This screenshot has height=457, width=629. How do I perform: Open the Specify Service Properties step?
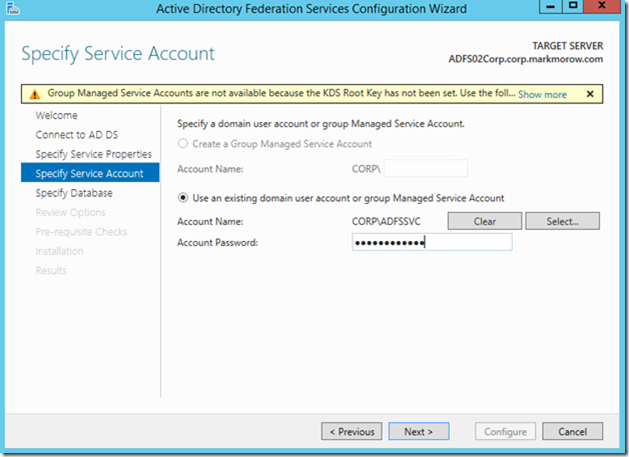click(x=93, y=154)
